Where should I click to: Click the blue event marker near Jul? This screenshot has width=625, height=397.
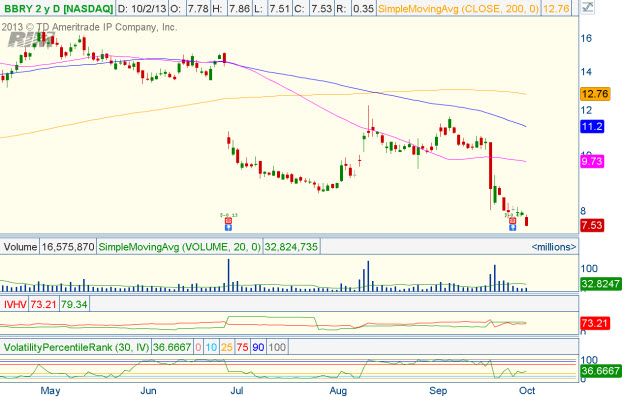point(228,227)
